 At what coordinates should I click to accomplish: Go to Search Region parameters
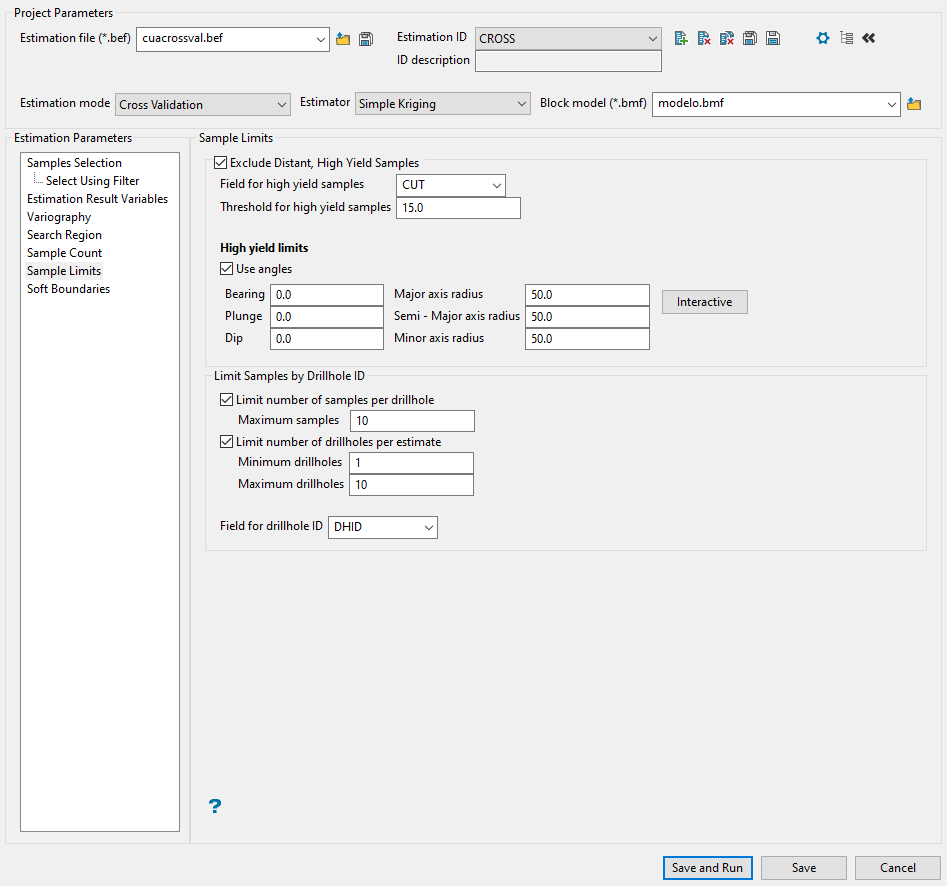coord(64,235)
